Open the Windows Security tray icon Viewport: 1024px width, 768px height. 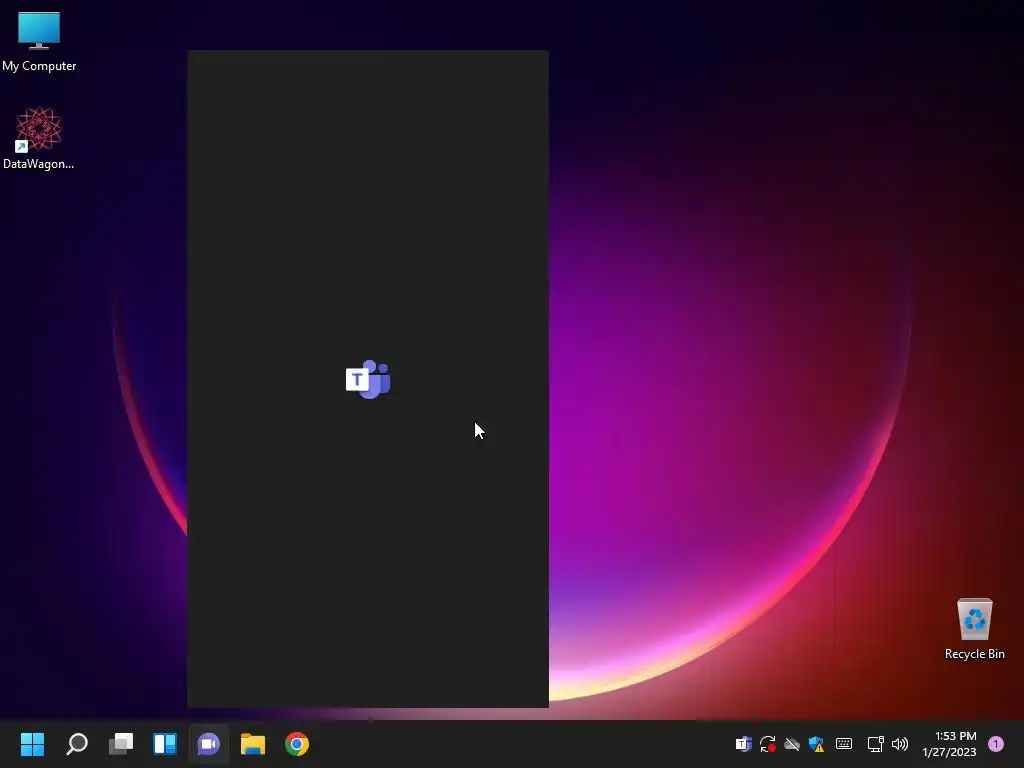click(x=816, y=744)
